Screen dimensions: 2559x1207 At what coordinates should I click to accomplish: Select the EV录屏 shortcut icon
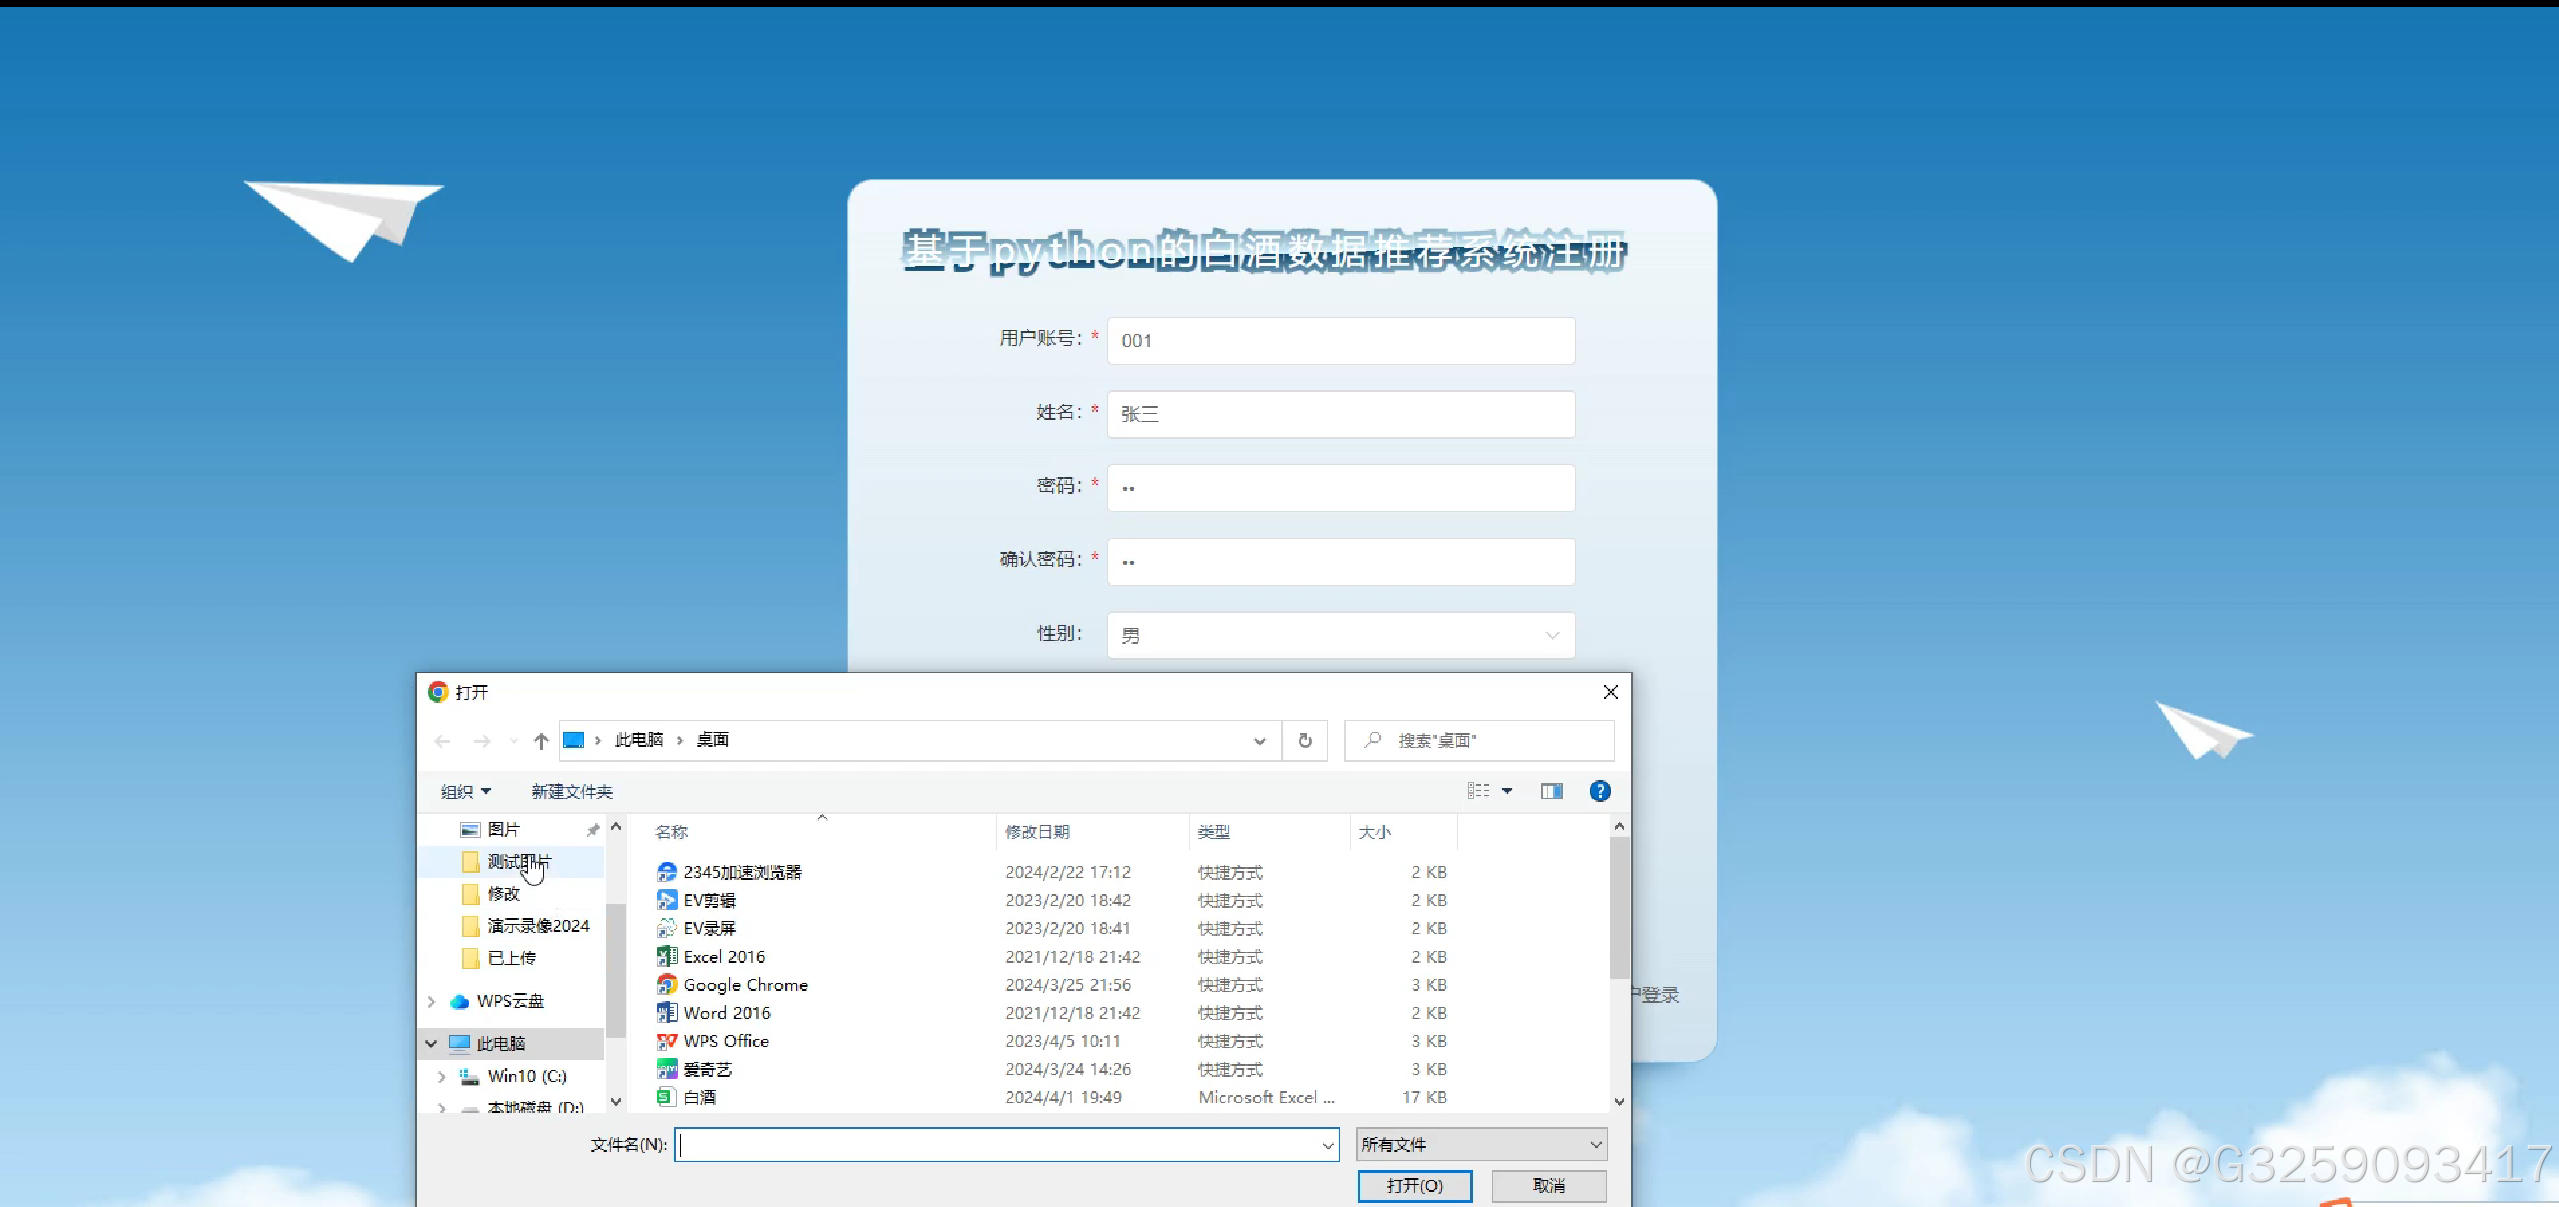point(667,928)
